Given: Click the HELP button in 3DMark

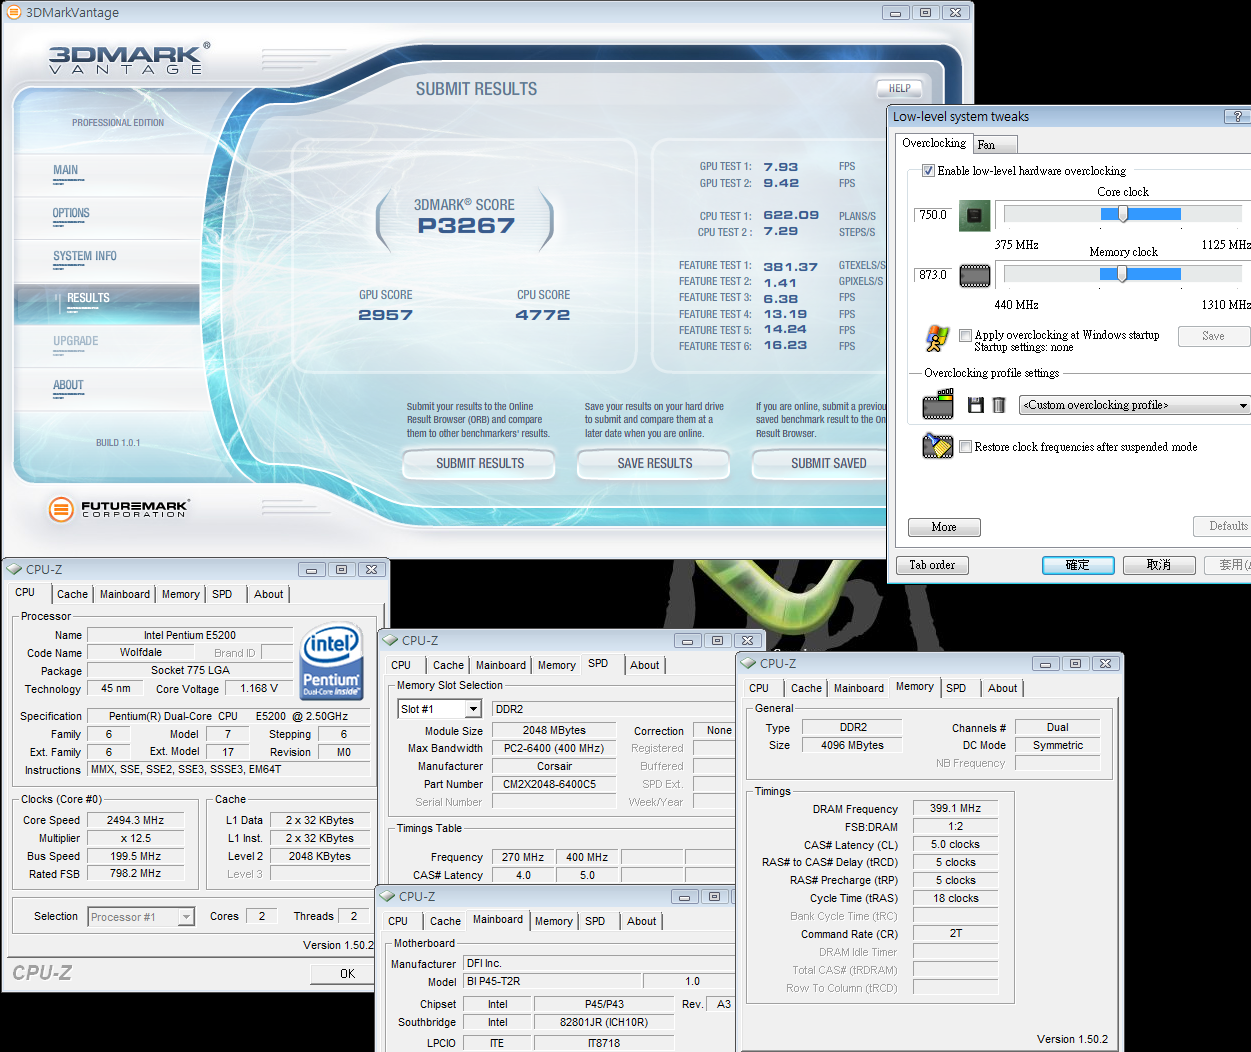Looking at the screenshot, I should point(899,88).
